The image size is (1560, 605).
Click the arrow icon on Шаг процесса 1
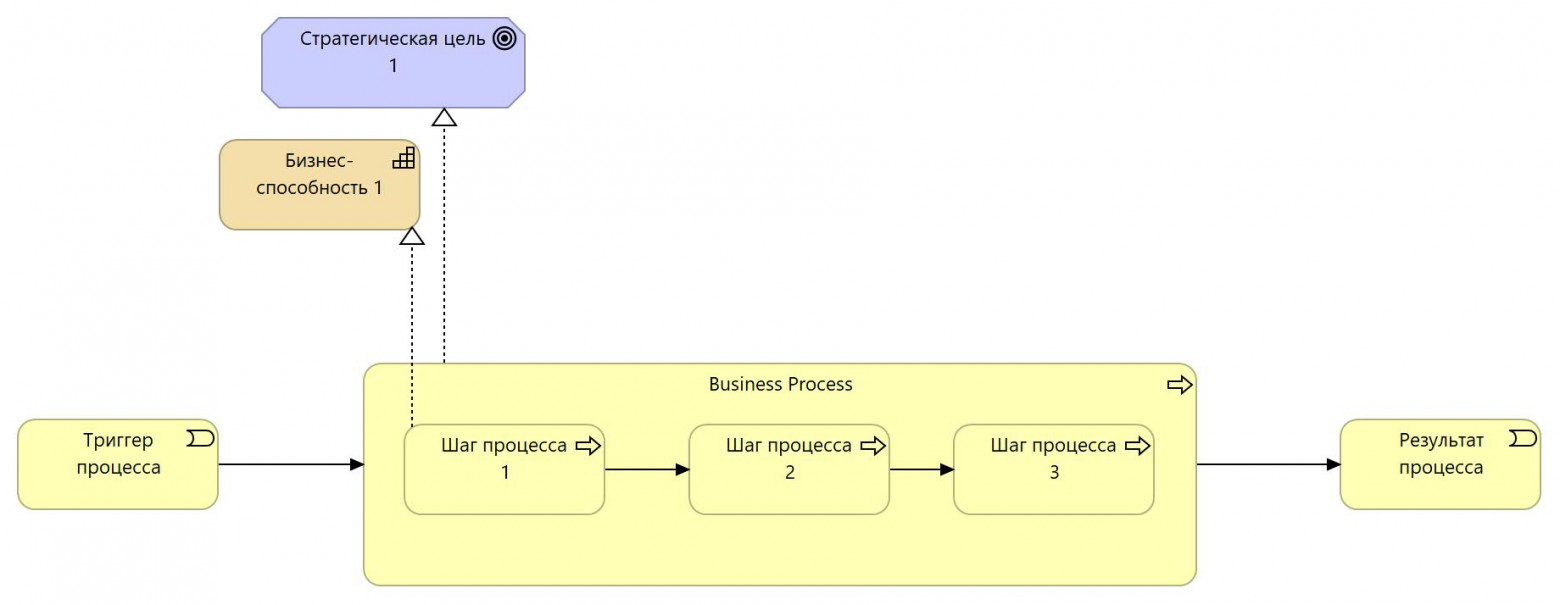click(x=588, y=446)
